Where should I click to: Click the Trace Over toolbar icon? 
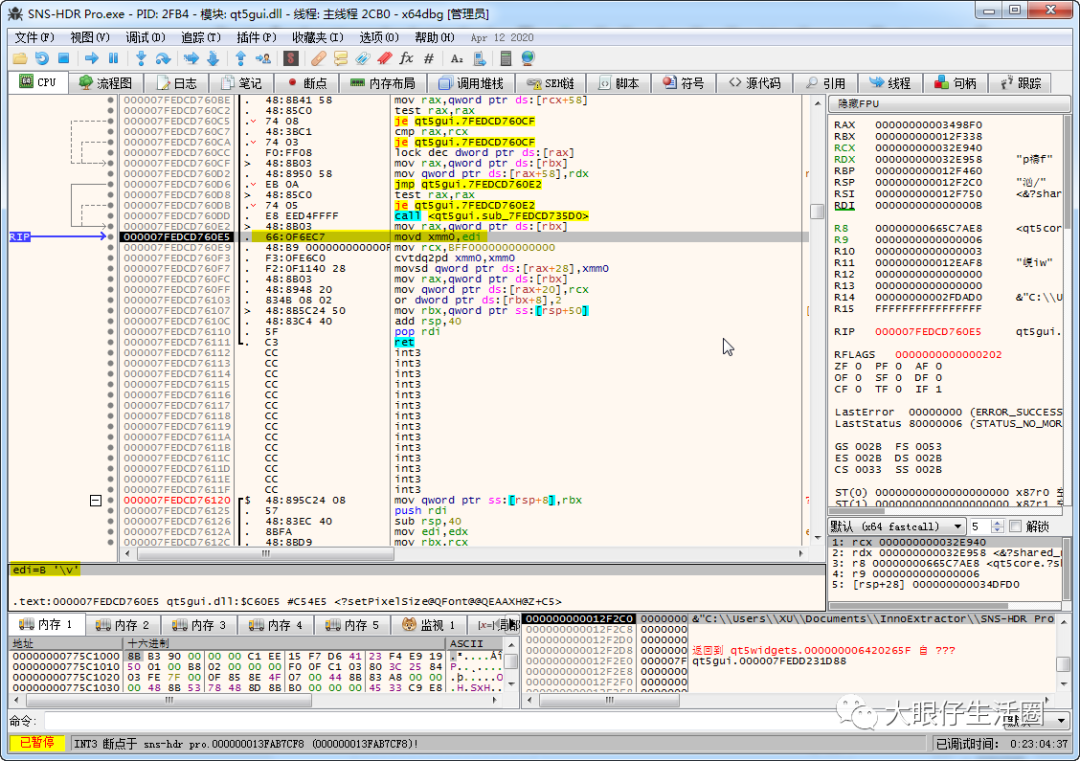[x=213, y=59]
